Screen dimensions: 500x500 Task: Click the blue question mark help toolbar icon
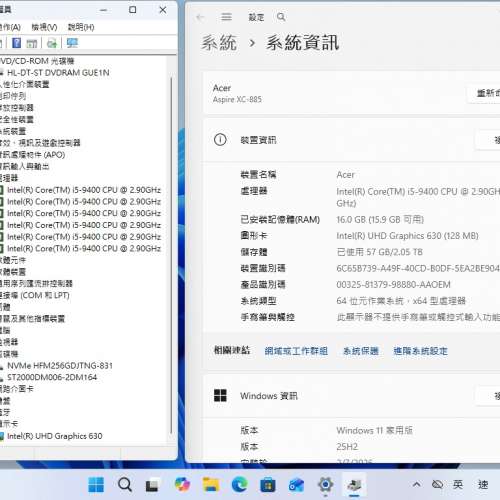(x=16, y=43)
